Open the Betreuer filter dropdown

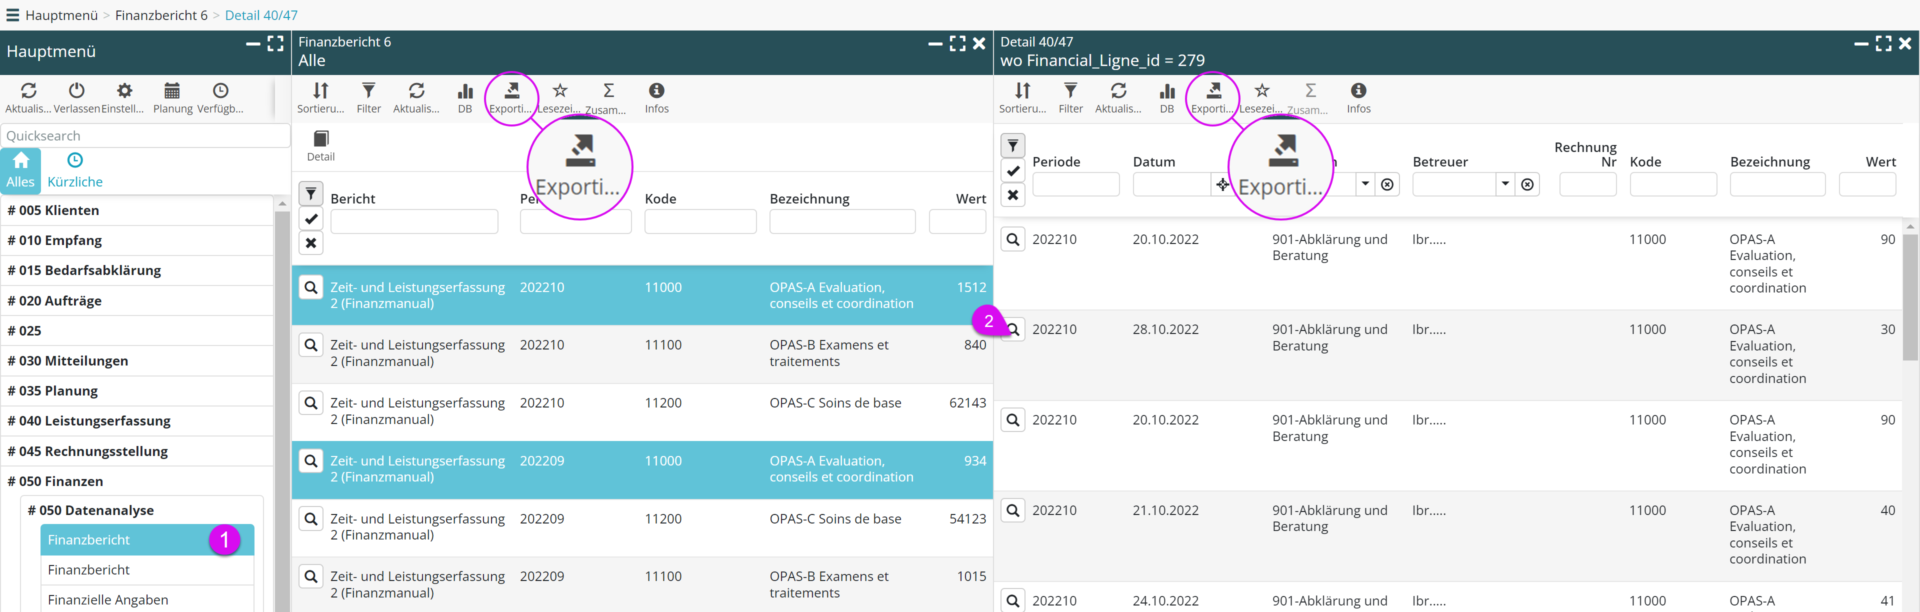pos(1505,184)
